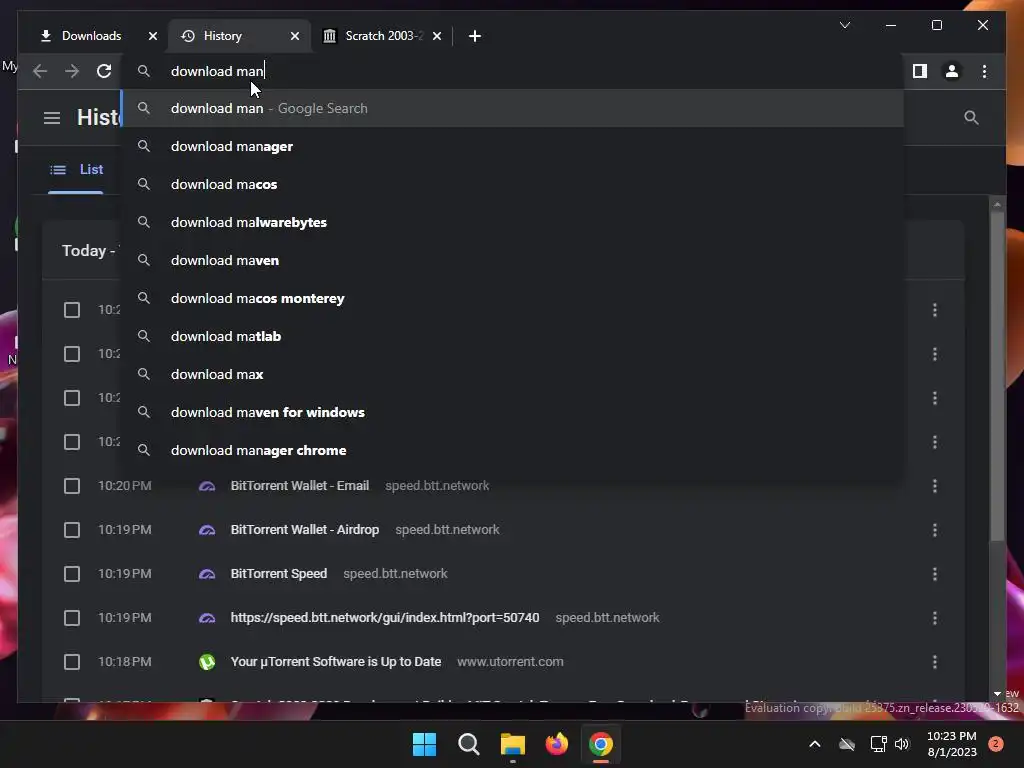The image size is (1024, 768).
Task: Open BitTorrent Speed history link
Action: (x=279, y=573)
